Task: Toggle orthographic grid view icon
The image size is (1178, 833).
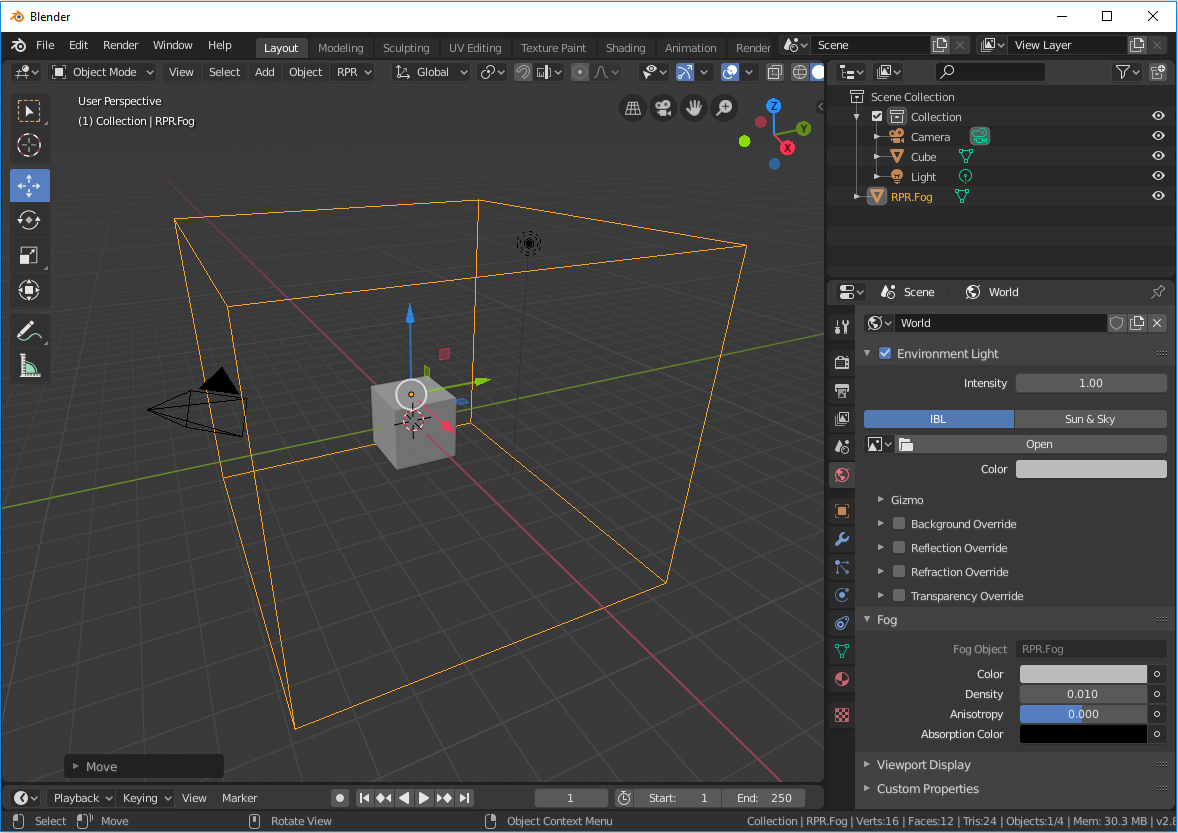Action: 633,109
